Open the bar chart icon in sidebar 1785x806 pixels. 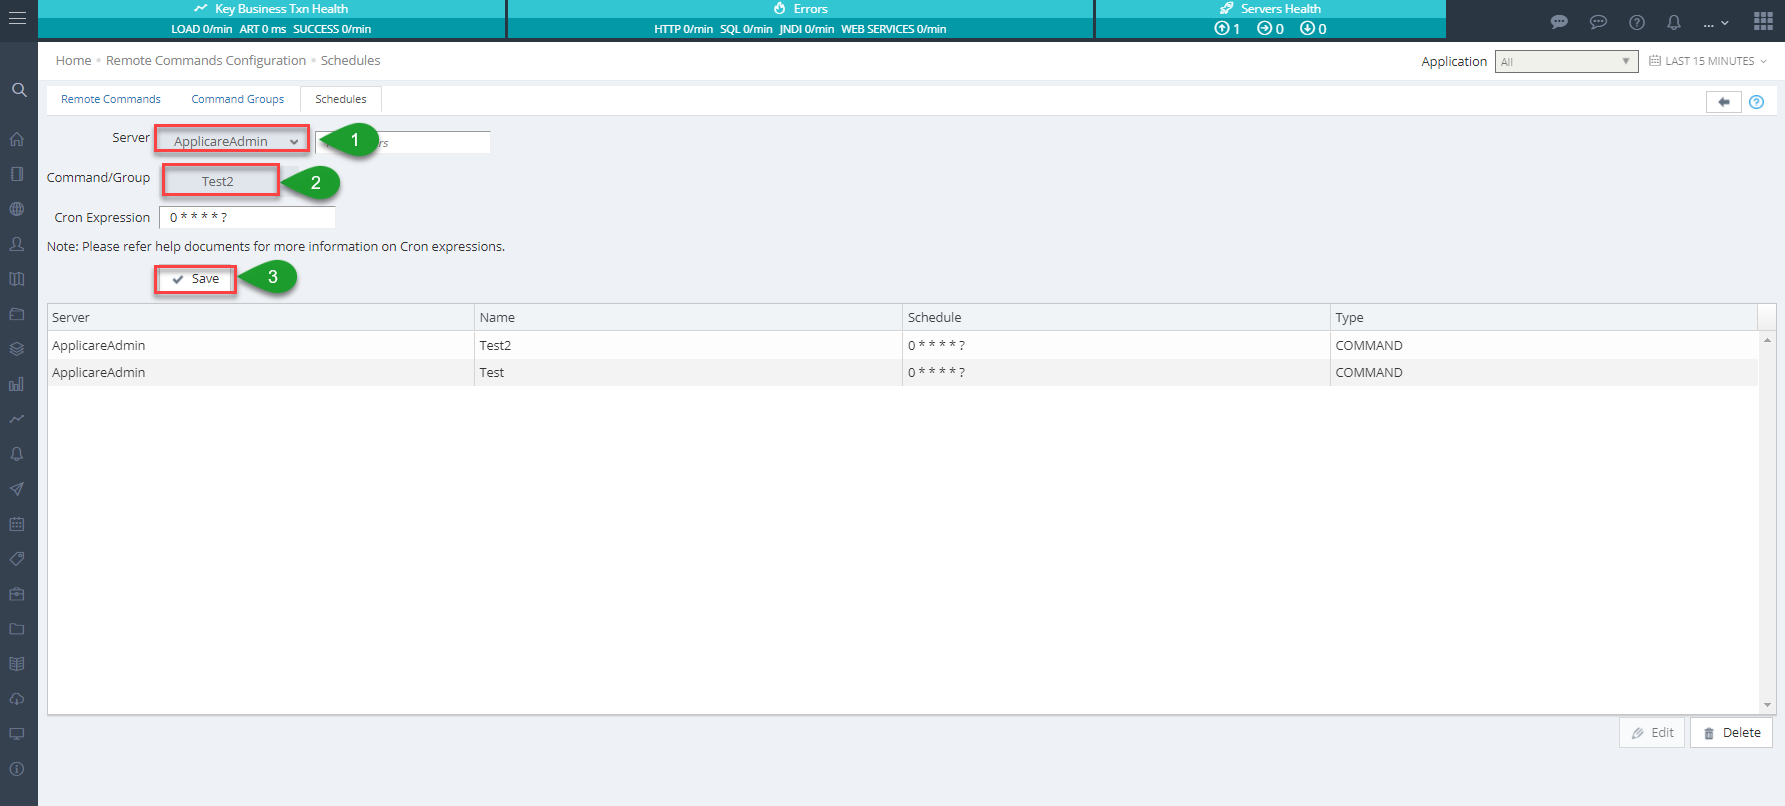[x=17, y=384]
